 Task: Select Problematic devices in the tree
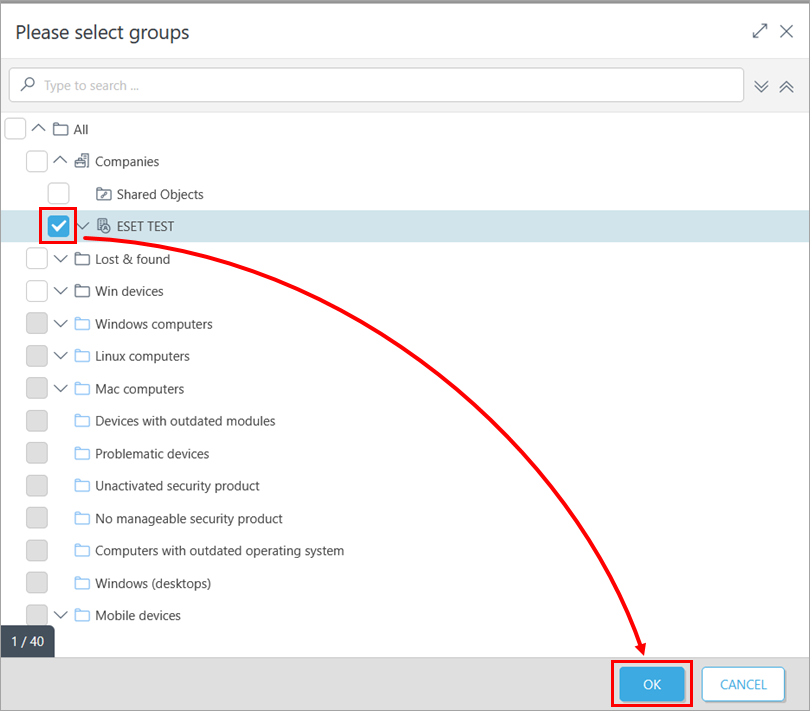click(x=152, y=454)
